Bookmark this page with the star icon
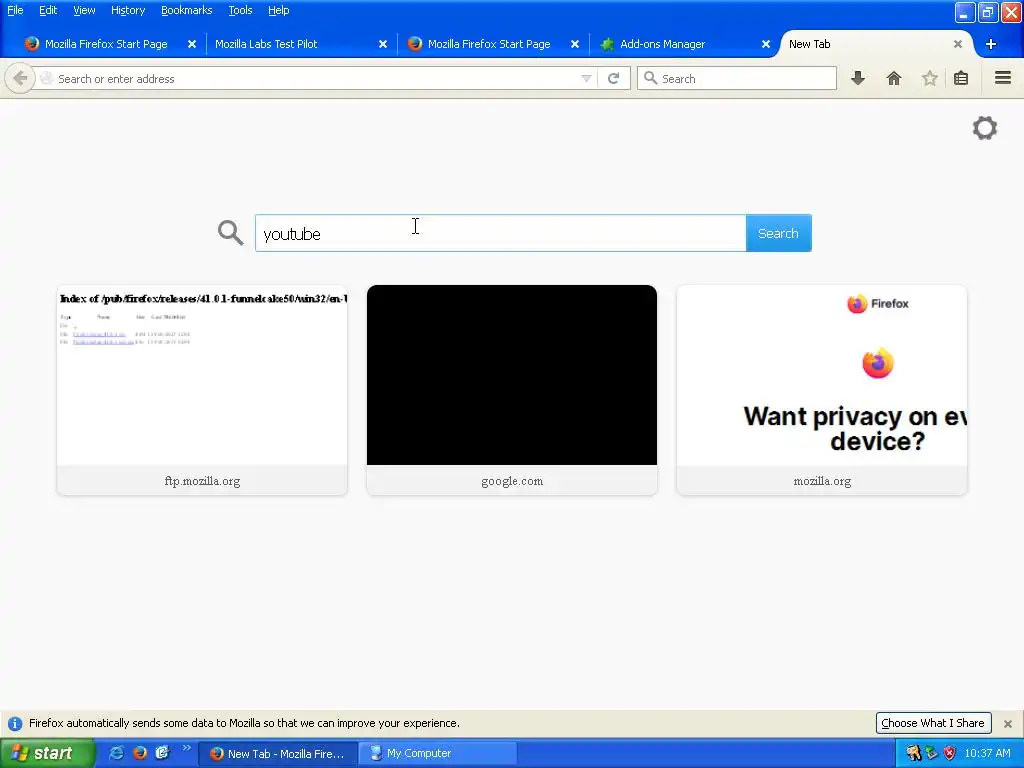 tap(929, 78)
